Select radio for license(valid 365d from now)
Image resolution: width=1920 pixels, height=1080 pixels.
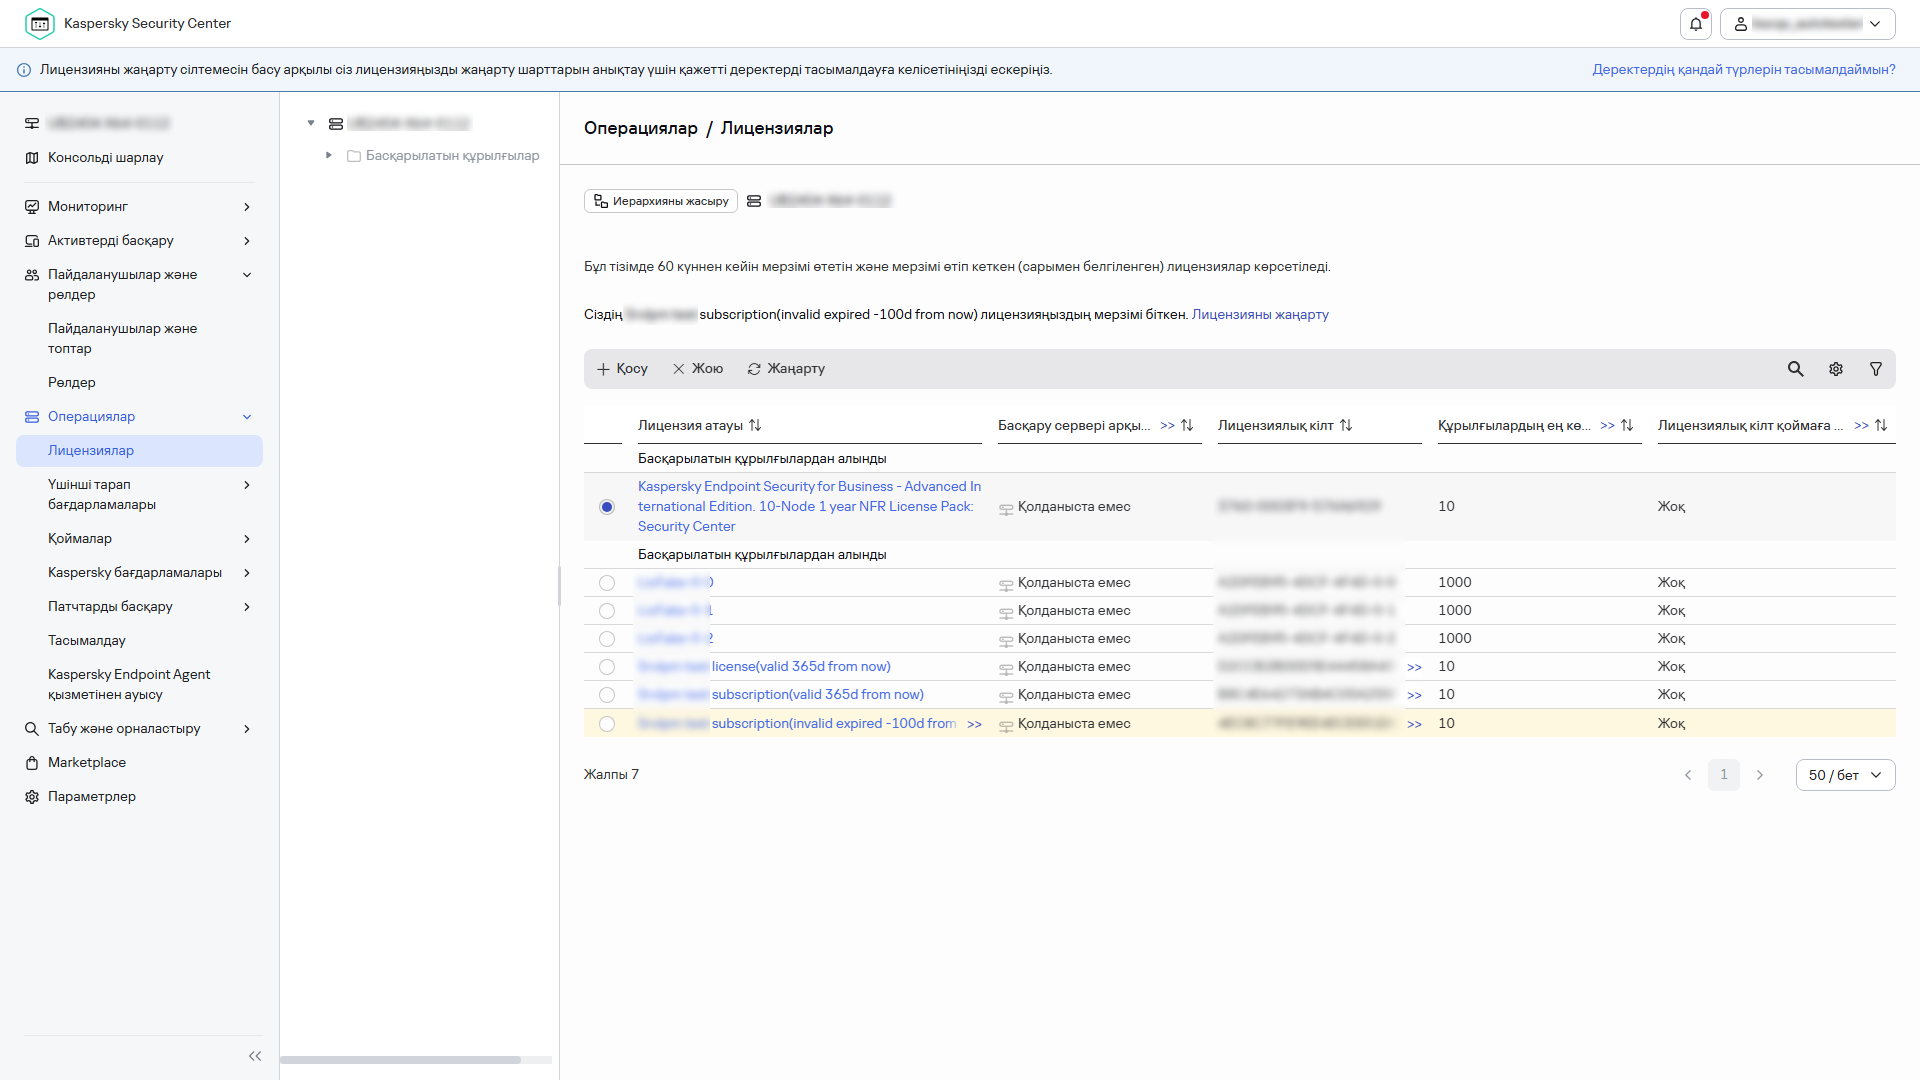pyautogui.click(x=607, y=667)
